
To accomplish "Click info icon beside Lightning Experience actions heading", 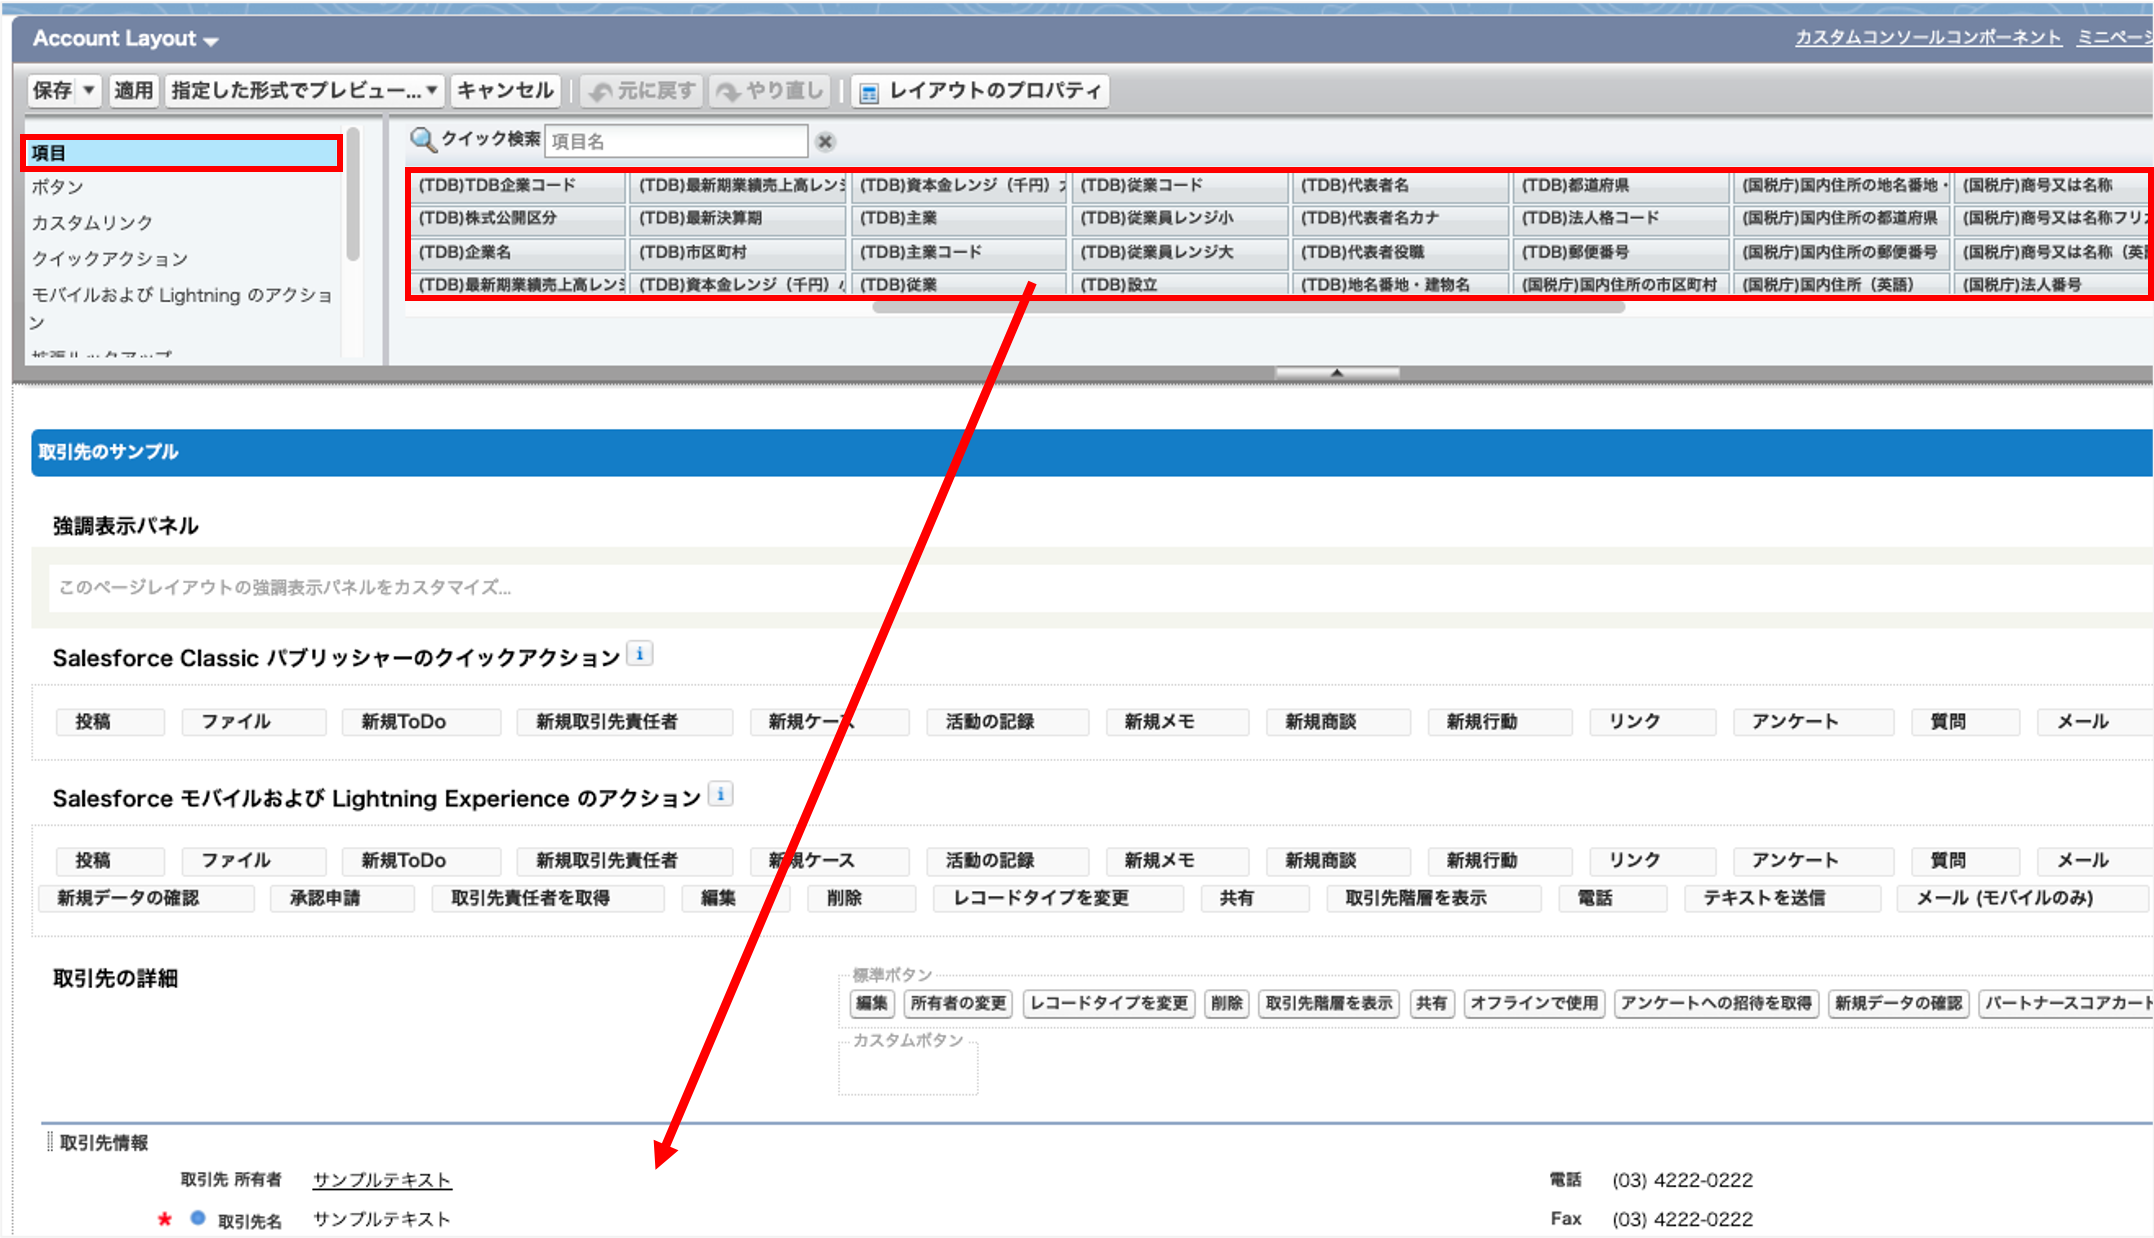I will point(720,794).
